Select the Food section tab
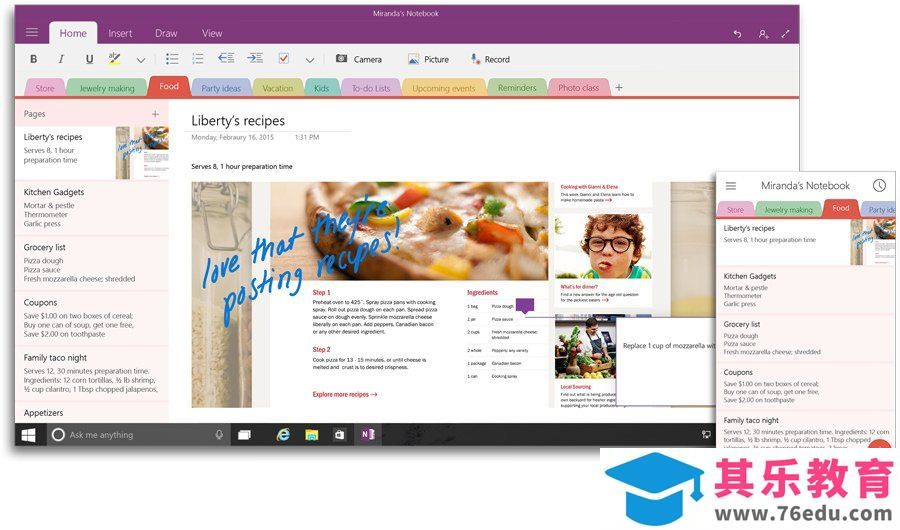The height and width of the screenshot is (530, 900). point(169,86)
